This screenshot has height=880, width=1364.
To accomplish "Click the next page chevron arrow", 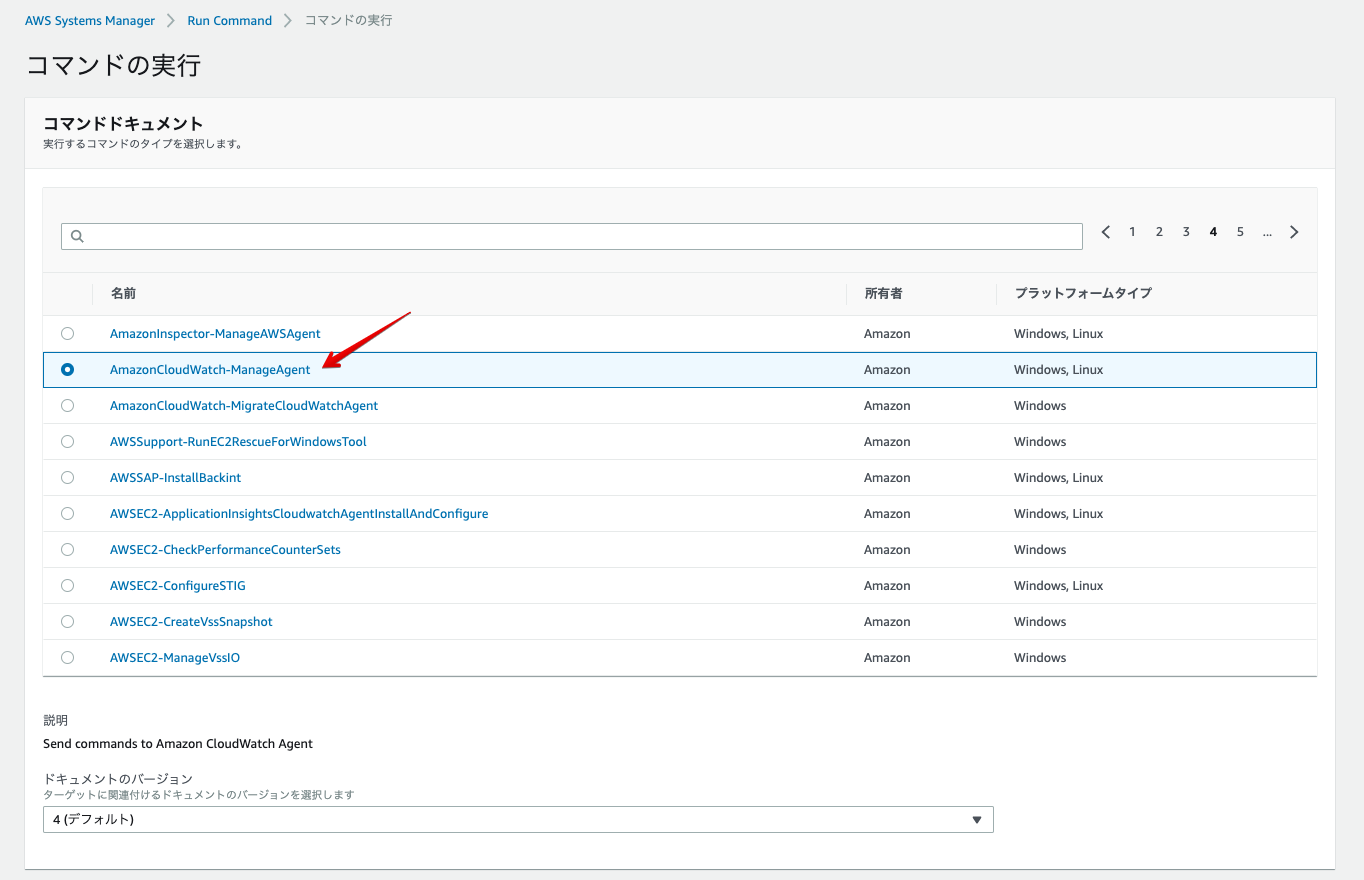I will (x=1294, y=231).
